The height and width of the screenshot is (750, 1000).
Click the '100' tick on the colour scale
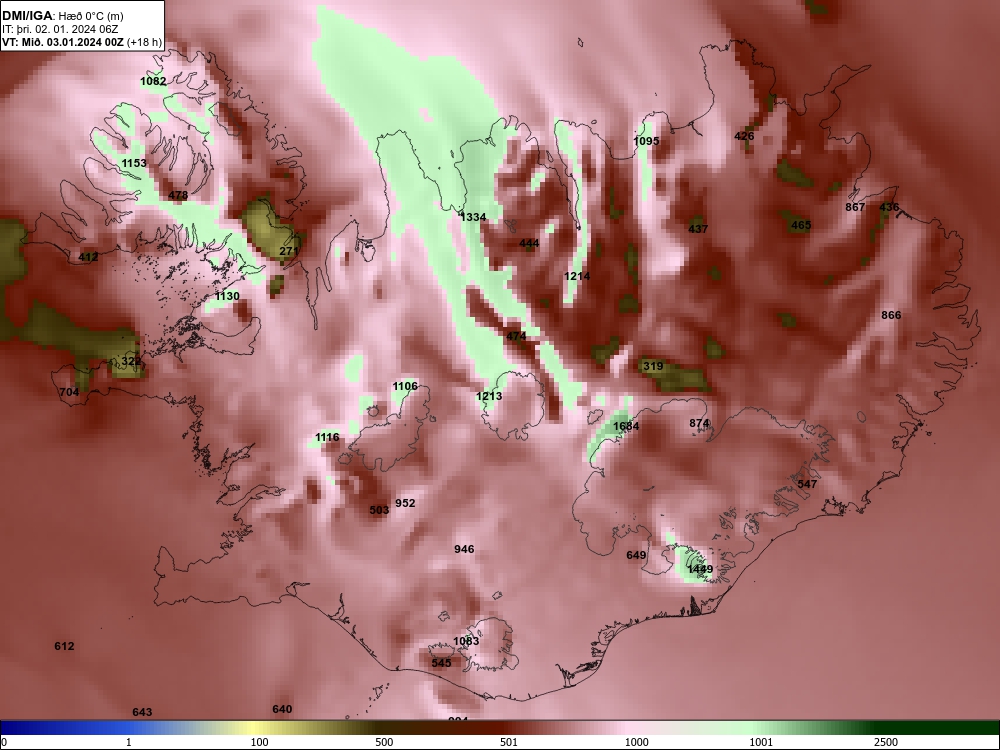(259, 742)
